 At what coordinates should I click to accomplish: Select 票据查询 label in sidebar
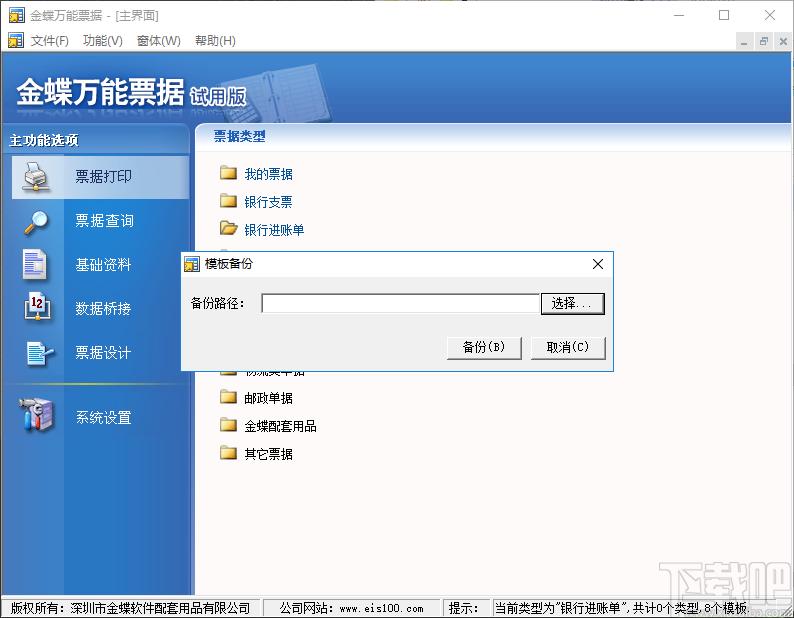[x=104, y=220]
